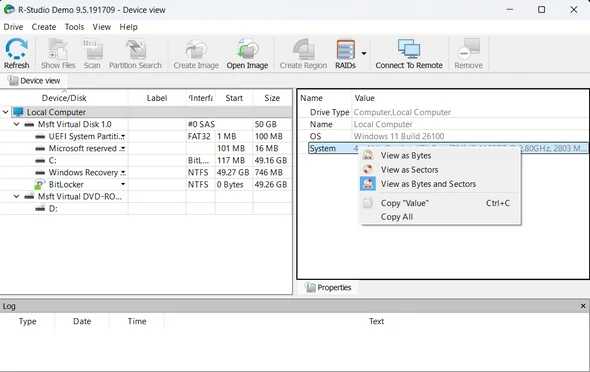Click the Copy "Value" document icon
This screenshot has width=590, height=372.
[x=368, y=203]
